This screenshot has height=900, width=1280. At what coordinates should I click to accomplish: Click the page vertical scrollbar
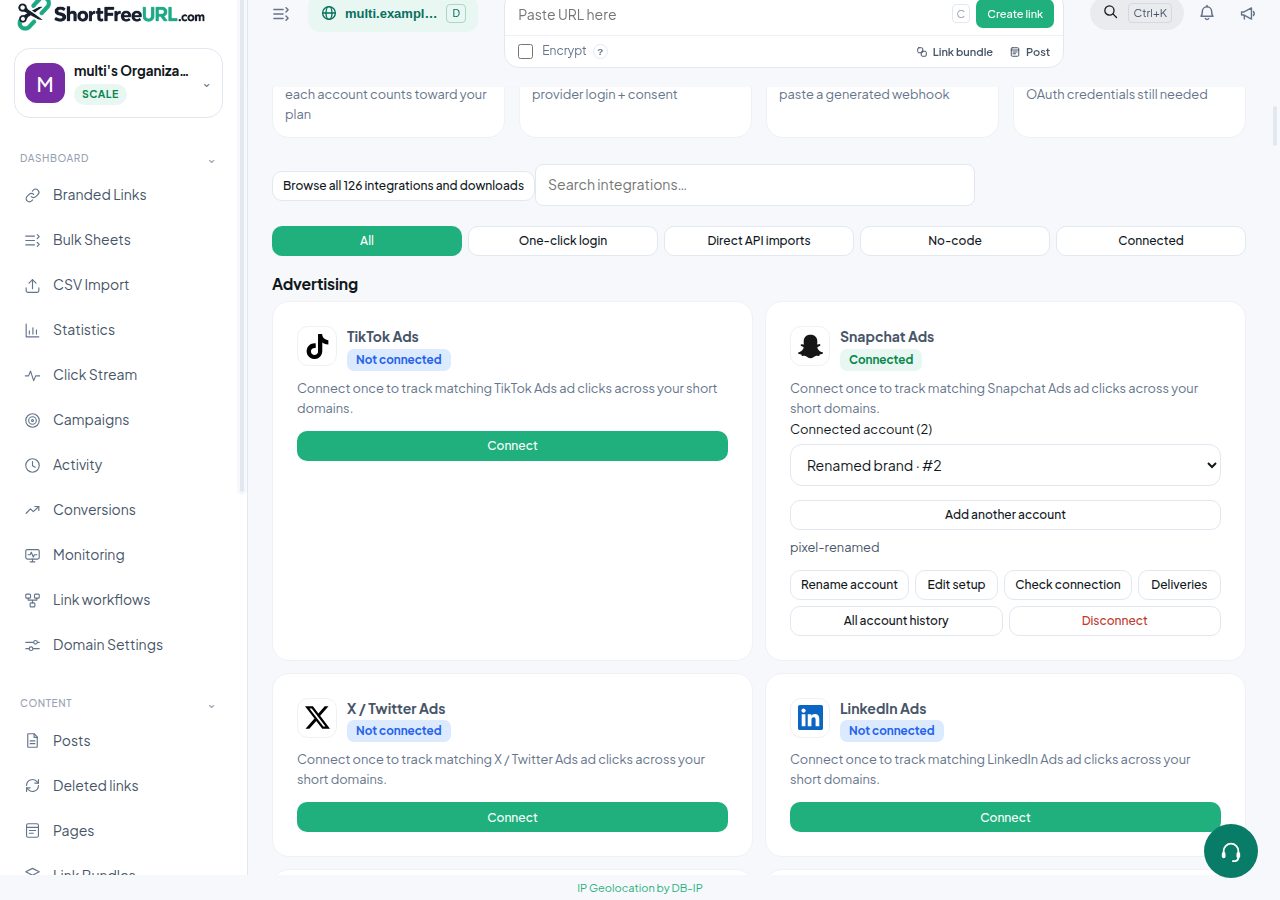(x=1274, y=125)
